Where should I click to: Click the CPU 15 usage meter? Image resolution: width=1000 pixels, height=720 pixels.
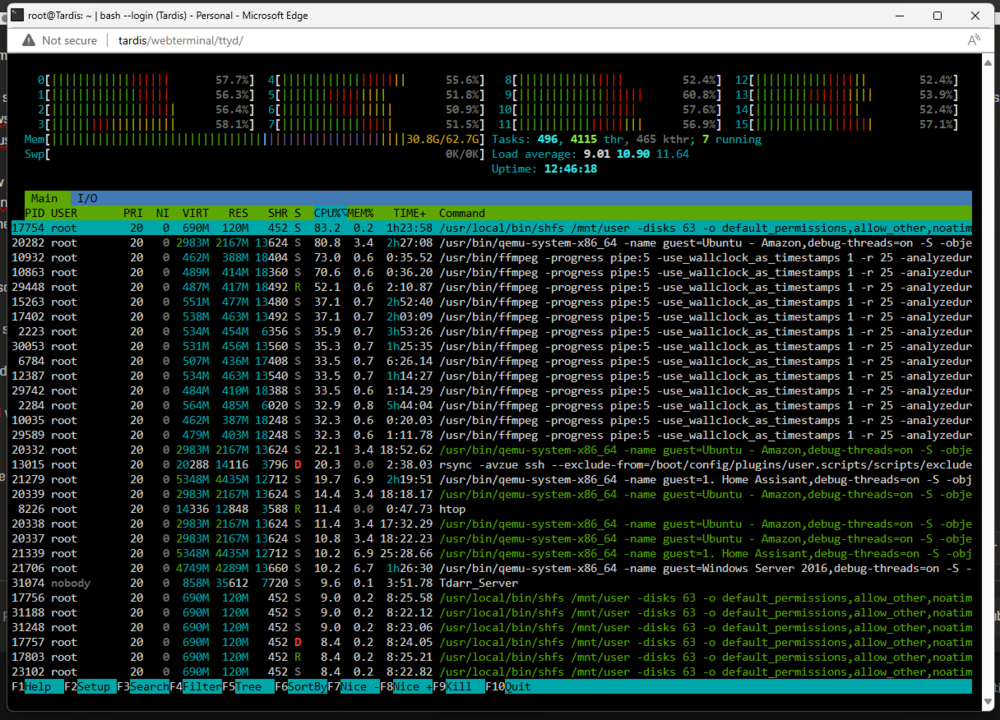[846, 124]
